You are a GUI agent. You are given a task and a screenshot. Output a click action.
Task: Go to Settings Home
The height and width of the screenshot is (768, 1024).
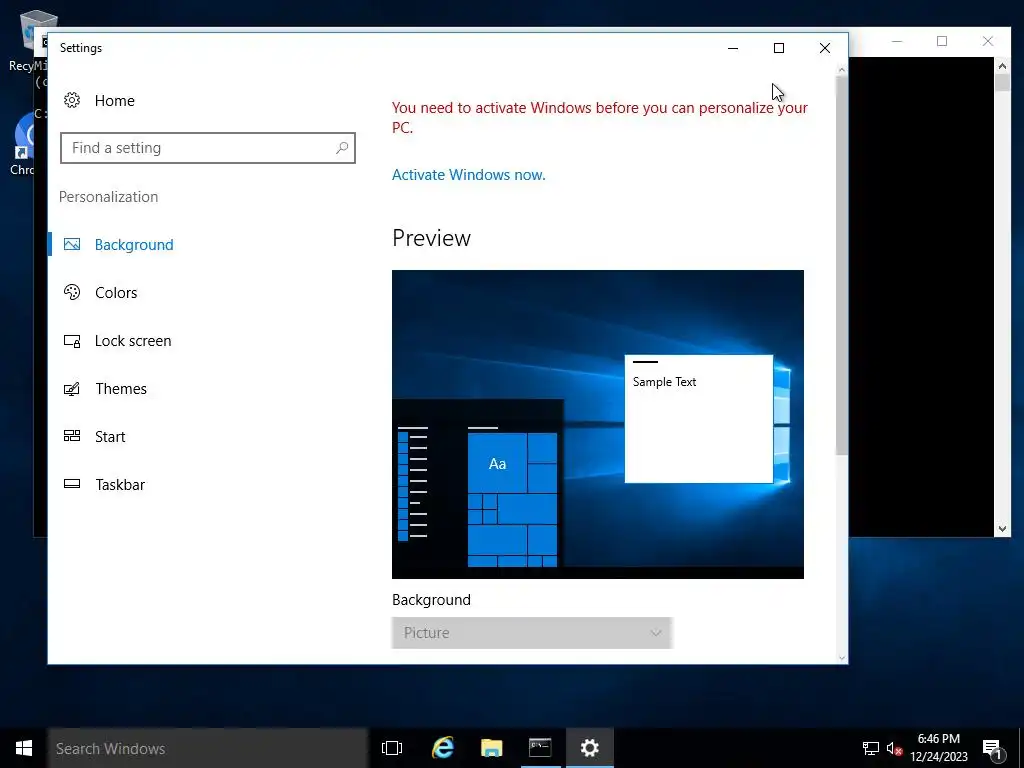114,101
